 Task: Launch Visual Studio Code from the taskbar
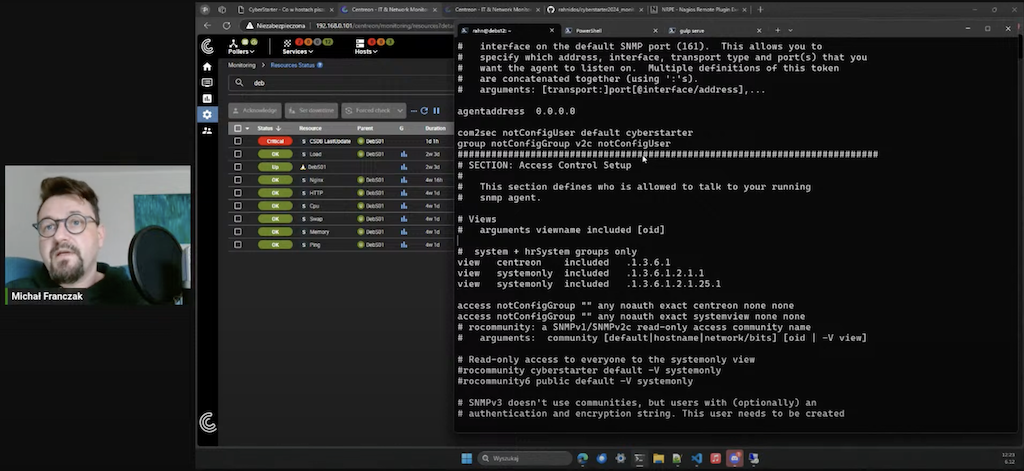[697, 458]
